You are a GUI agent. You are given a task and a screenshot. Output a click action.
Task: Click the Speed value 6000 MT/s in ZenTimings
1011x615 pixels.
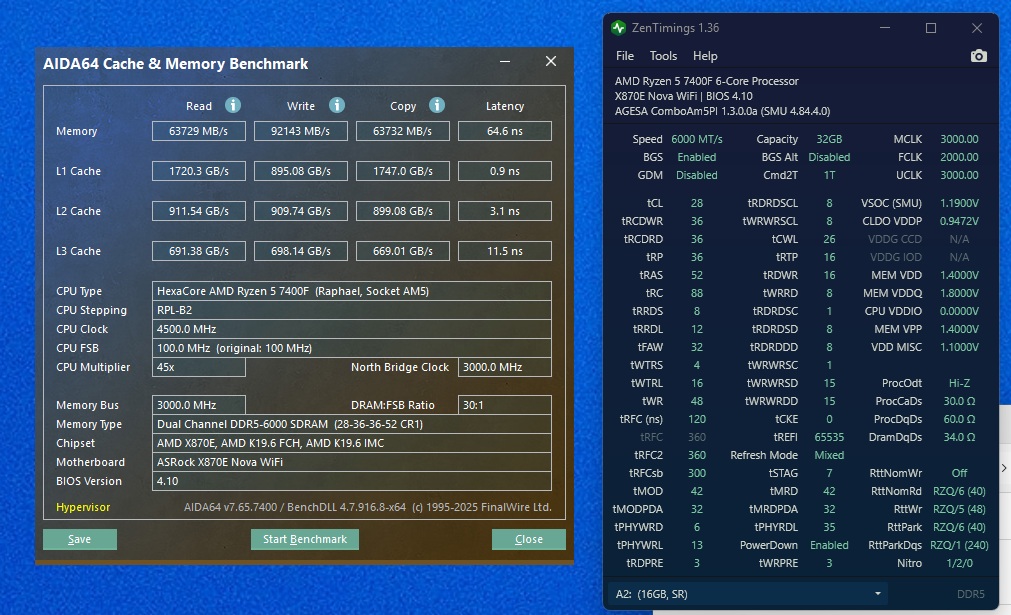point(696,139)
